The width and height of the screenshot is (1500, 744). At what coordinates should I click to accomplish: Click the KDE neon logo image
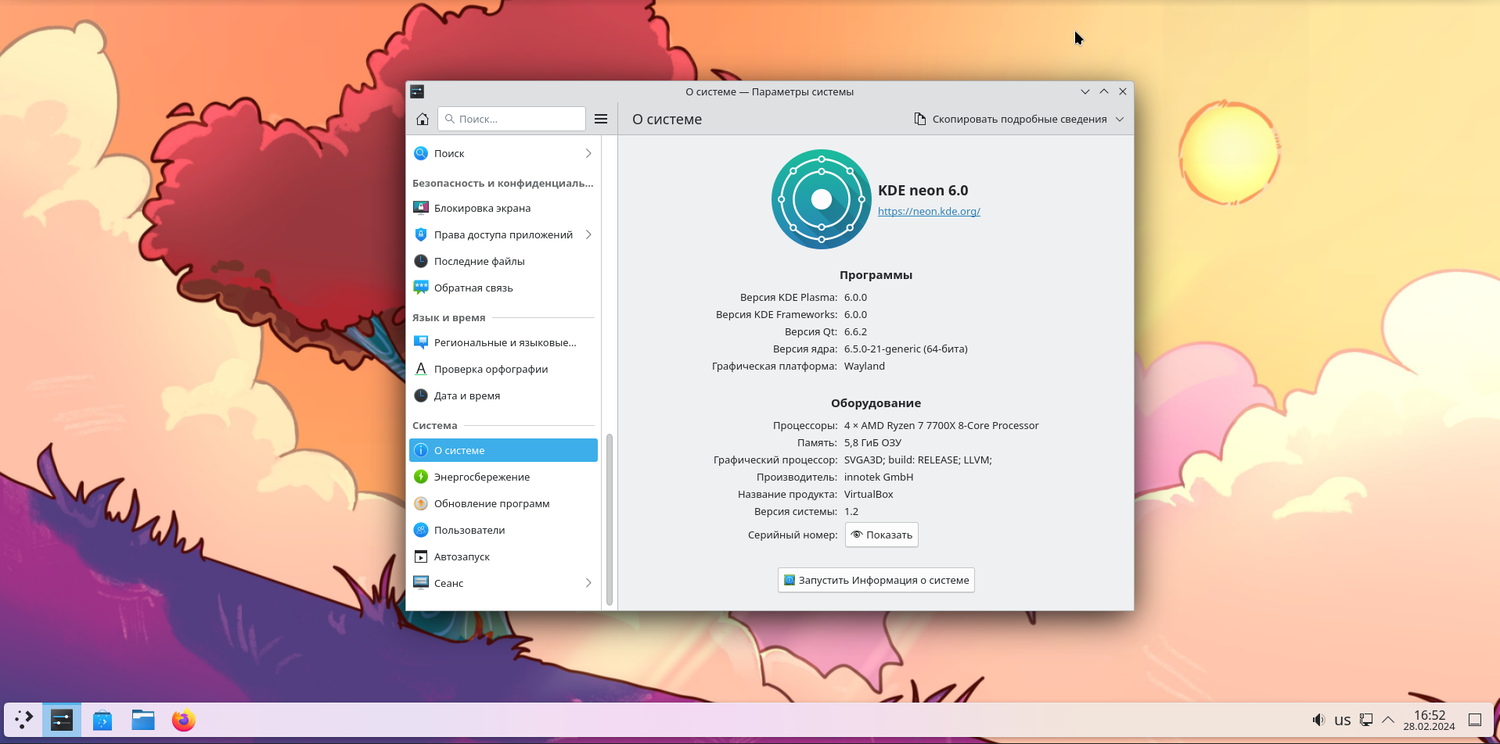[821, 199]
